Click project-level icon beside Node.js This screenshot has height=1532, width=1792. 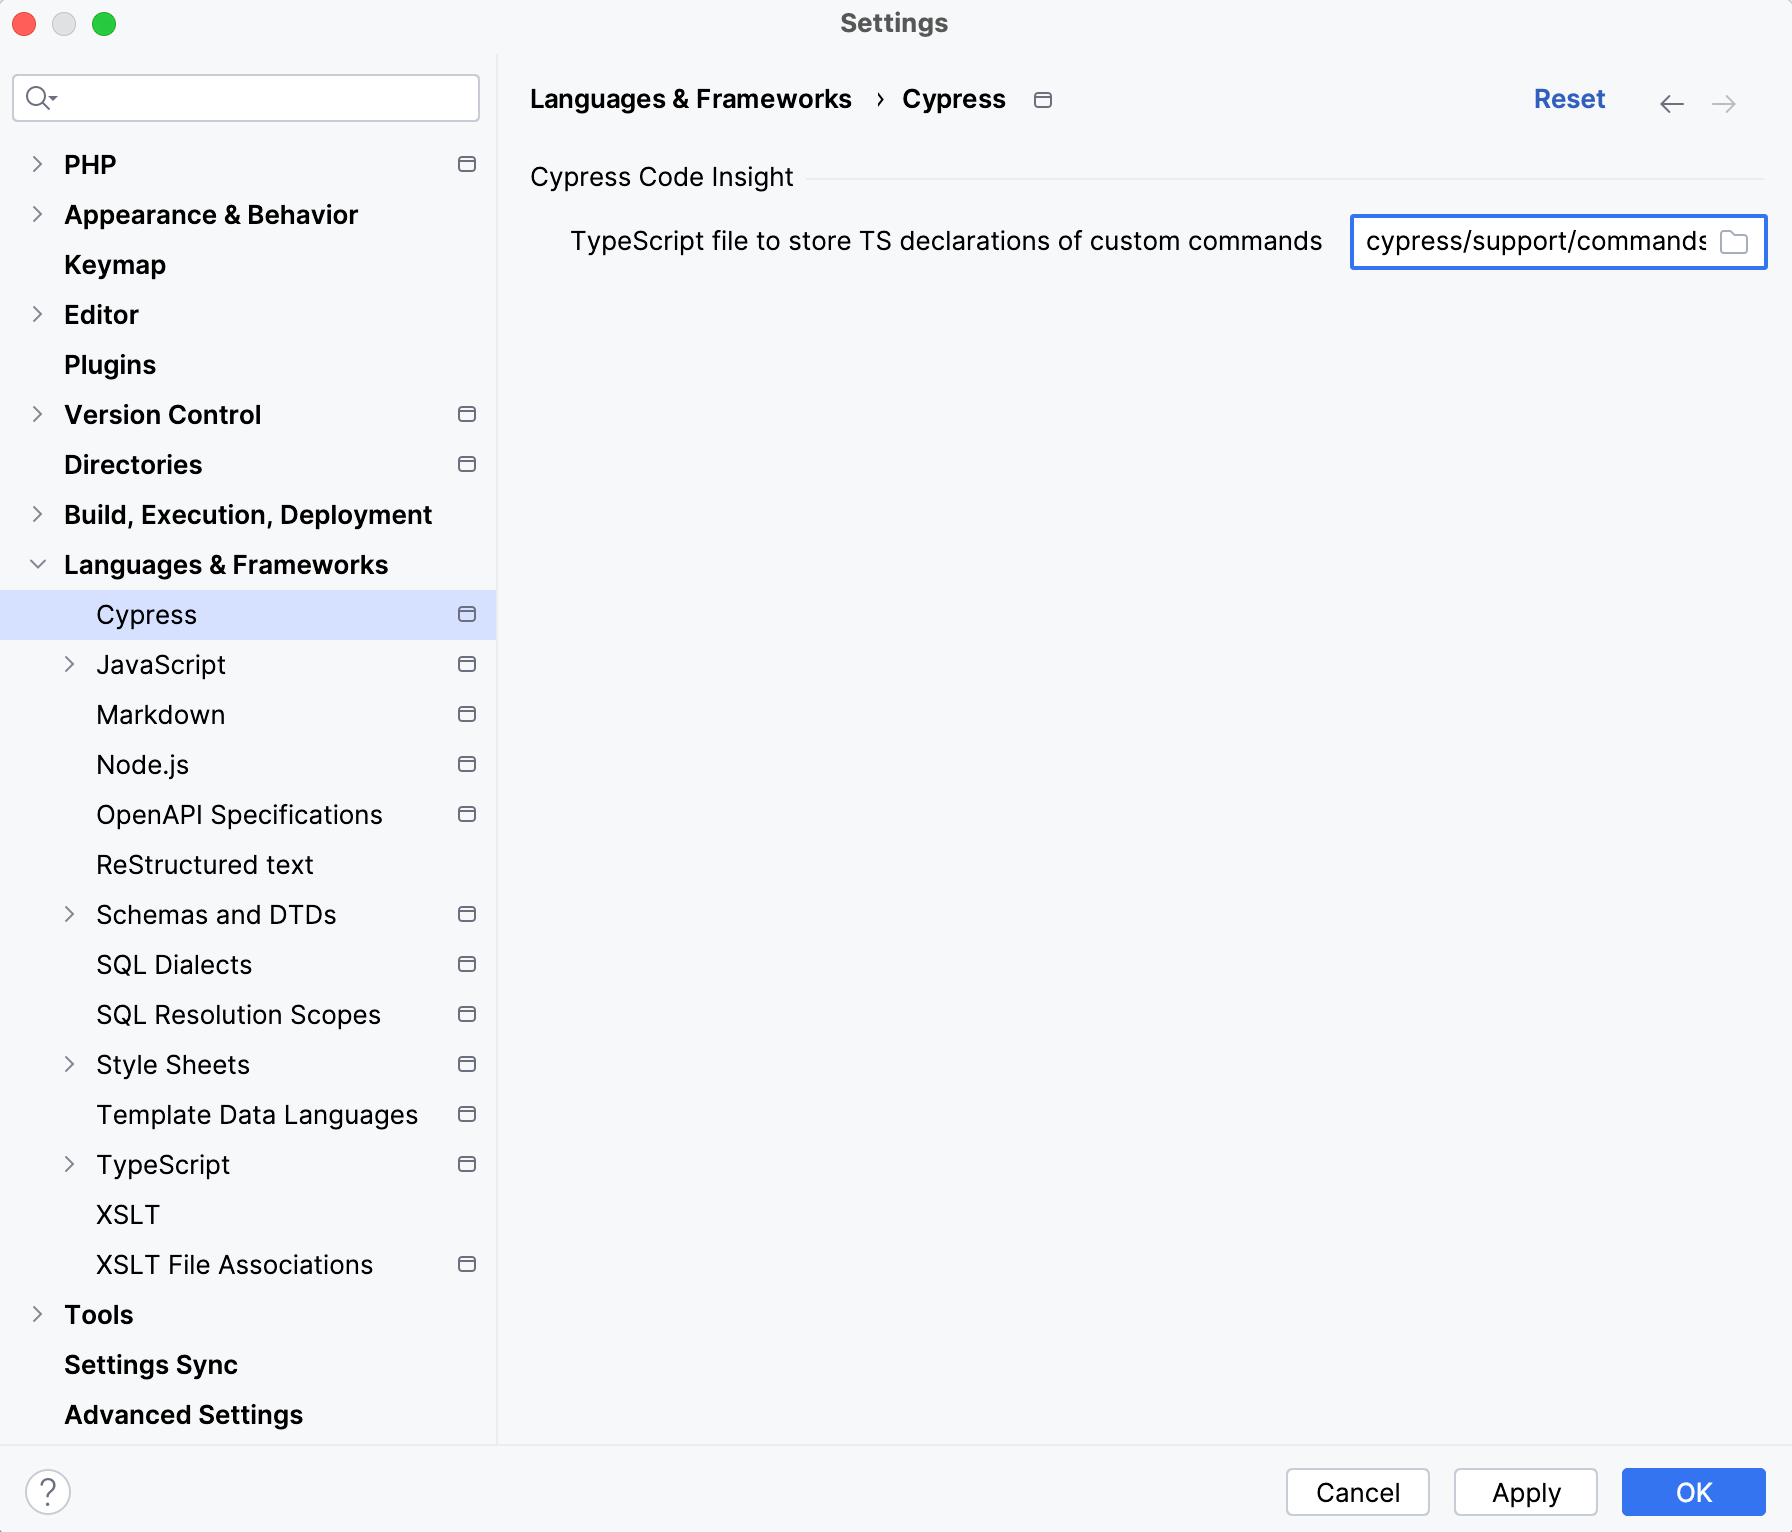tap(467, 764)
